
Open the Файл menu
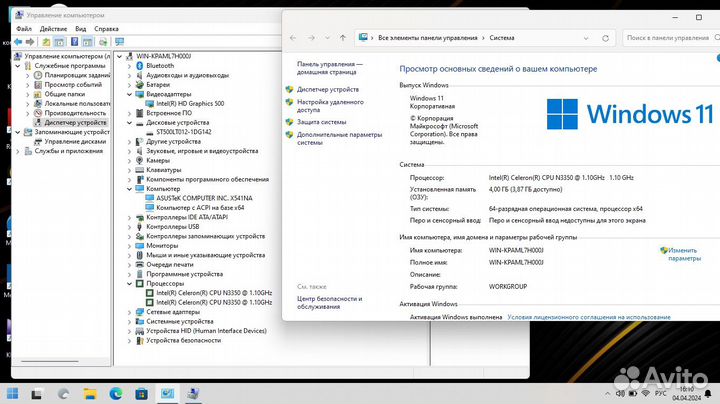(24, 28)
